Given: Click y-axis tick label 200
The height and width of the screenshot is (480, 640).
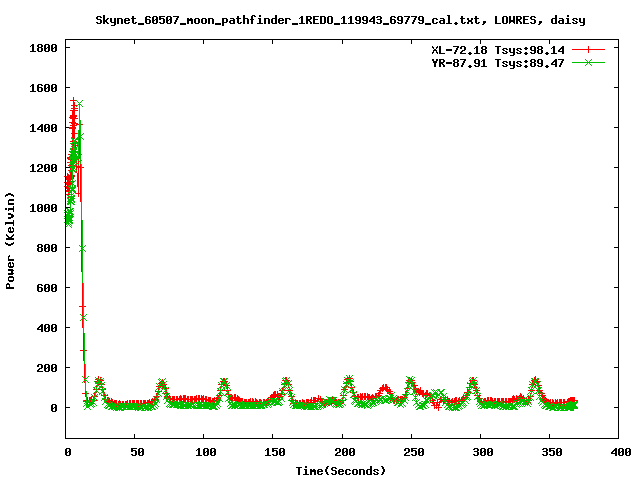Looking at the screenshot, I should tap(47, 368).
